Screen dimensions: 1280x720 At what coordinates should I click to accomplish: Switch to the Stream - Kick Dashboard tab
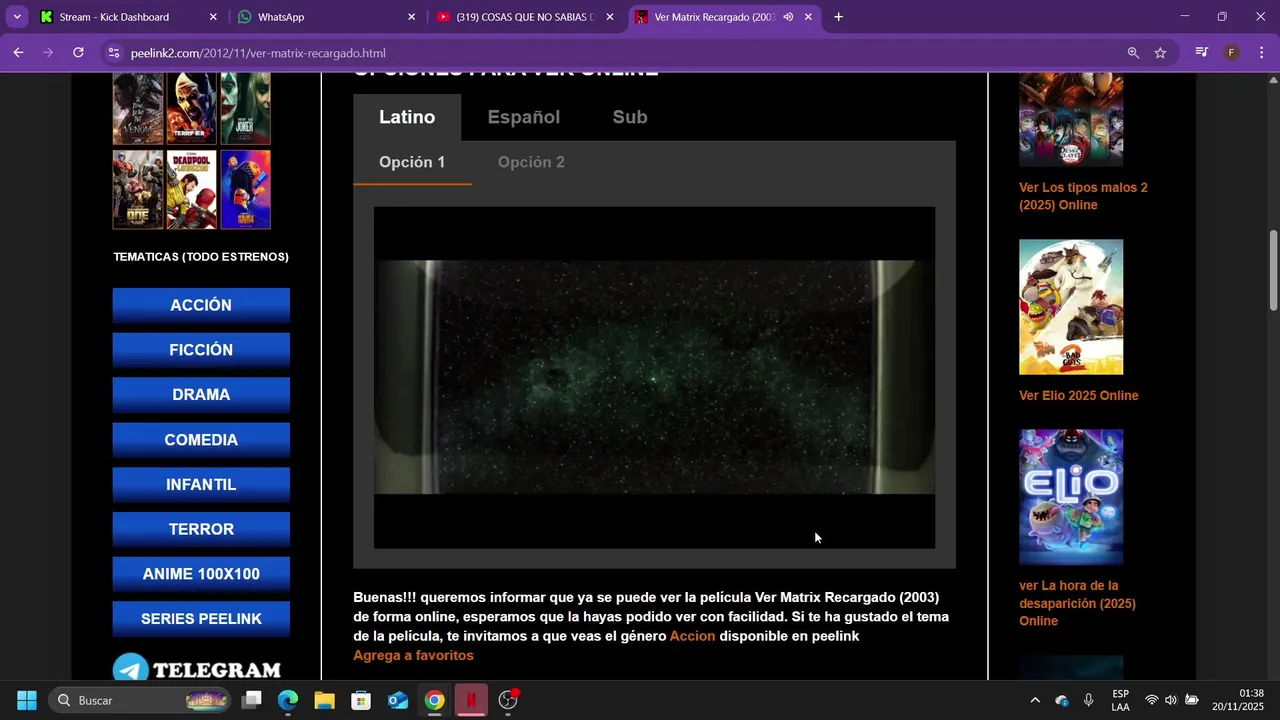(x=129, y=17)
